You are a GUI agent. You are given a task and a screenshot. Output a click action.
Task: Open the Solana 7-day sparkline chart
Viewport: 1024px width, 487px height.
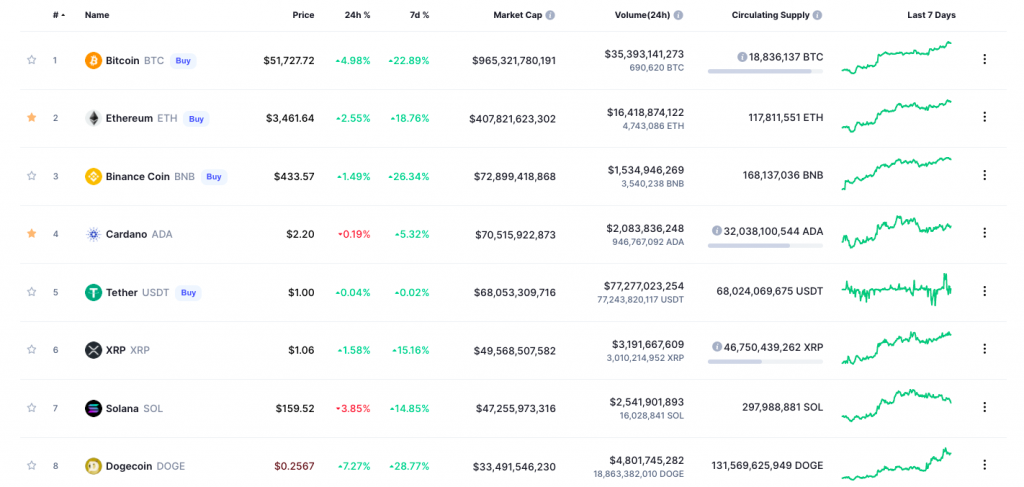click(x=897, y=407)
